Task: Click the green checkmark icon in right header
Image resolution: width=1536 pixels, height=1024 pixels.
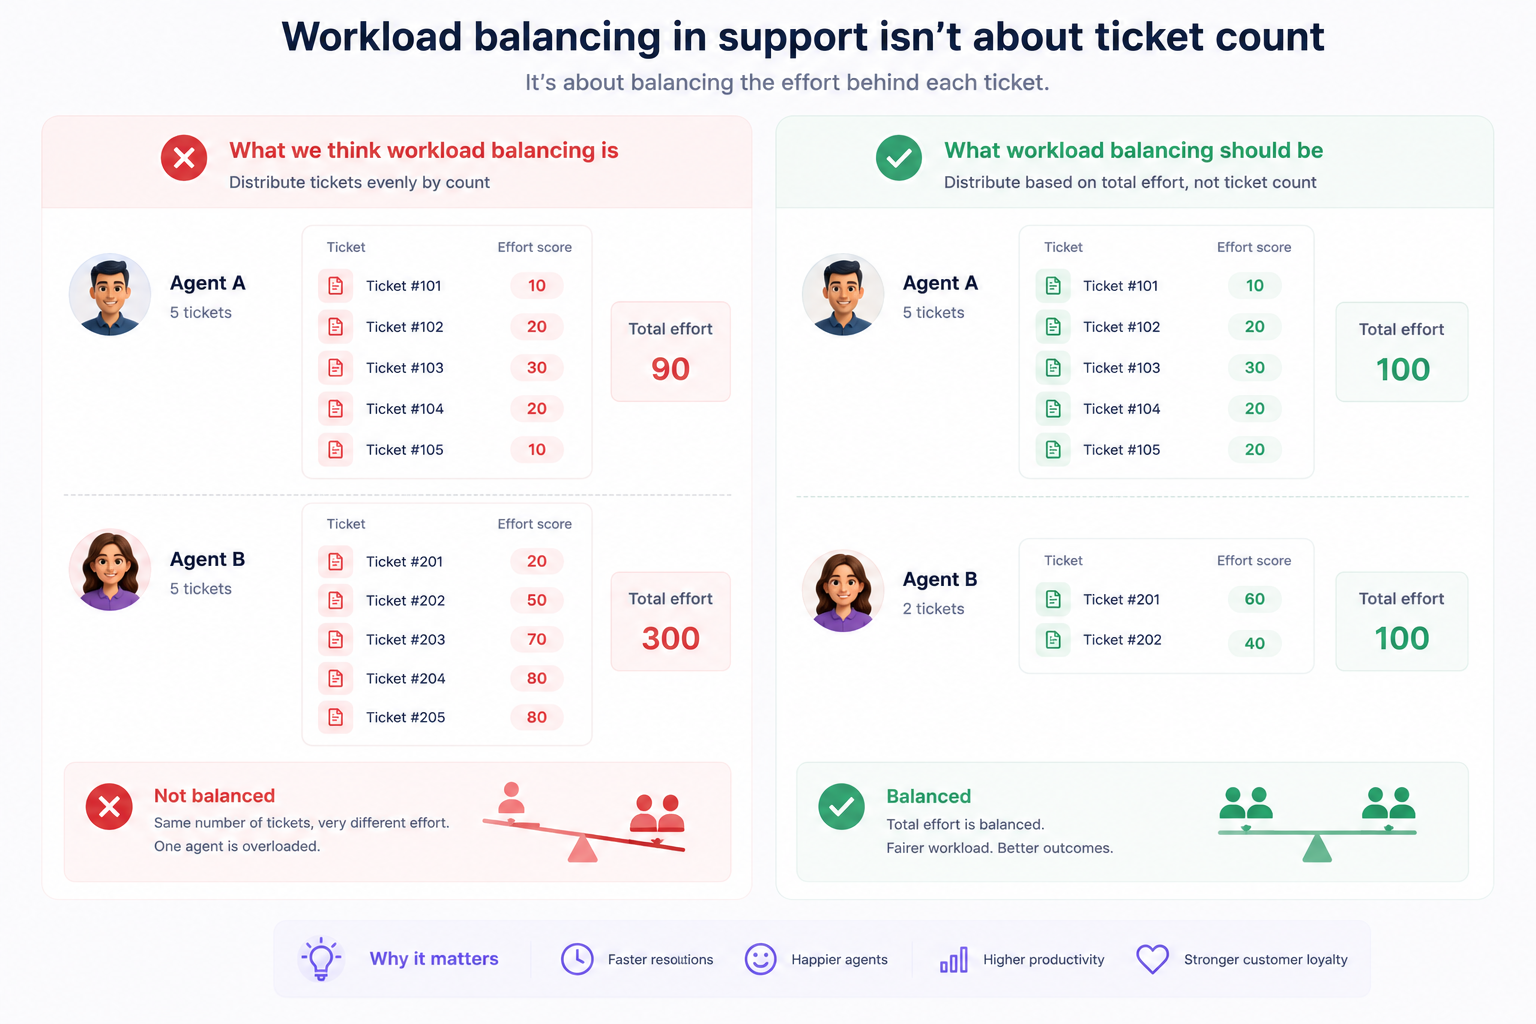Action: coord(899,158)
